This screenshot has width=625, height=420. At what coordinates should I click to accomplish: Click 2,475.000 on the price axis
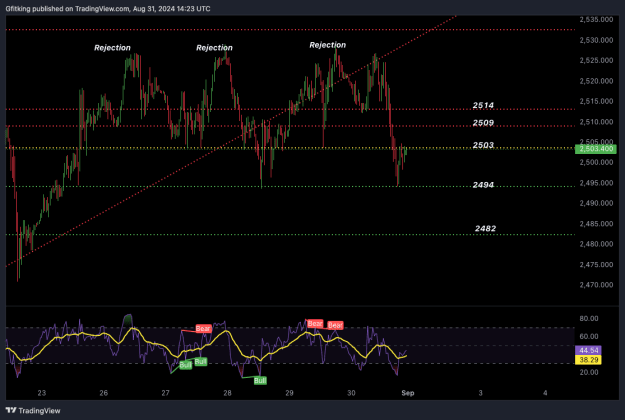point(596,265)
